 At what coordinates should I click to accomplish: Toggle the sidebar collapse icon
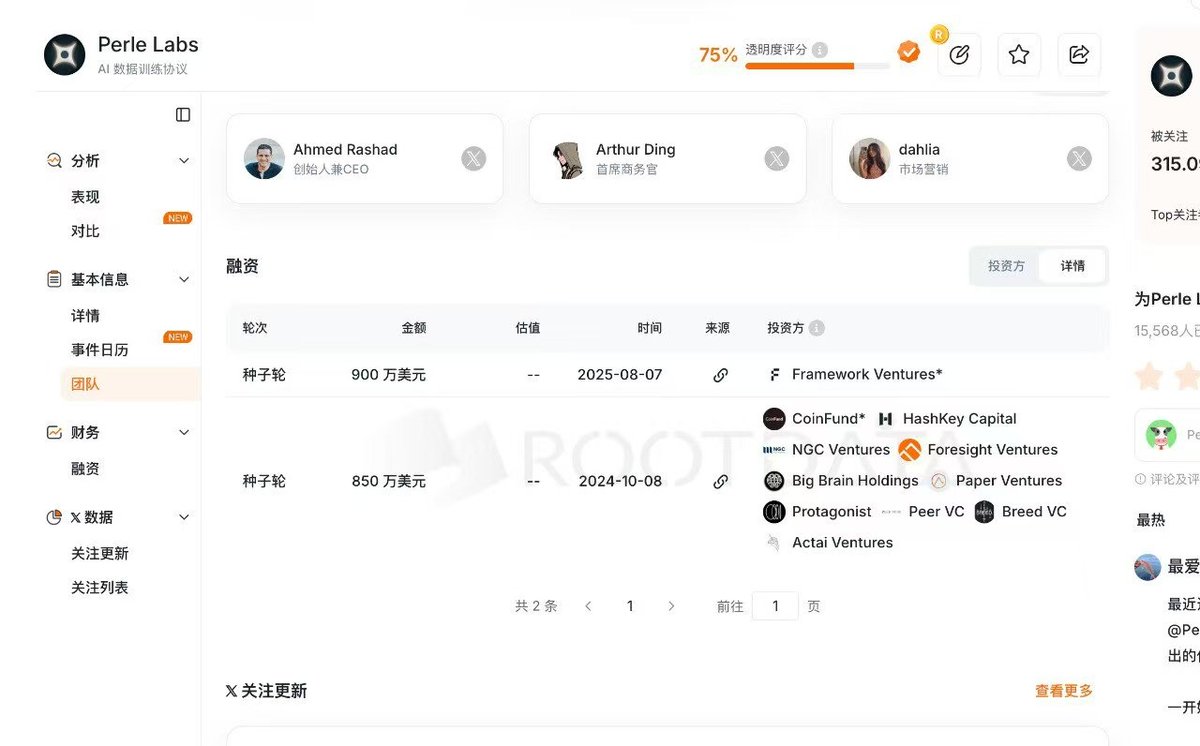click(183, 115)
